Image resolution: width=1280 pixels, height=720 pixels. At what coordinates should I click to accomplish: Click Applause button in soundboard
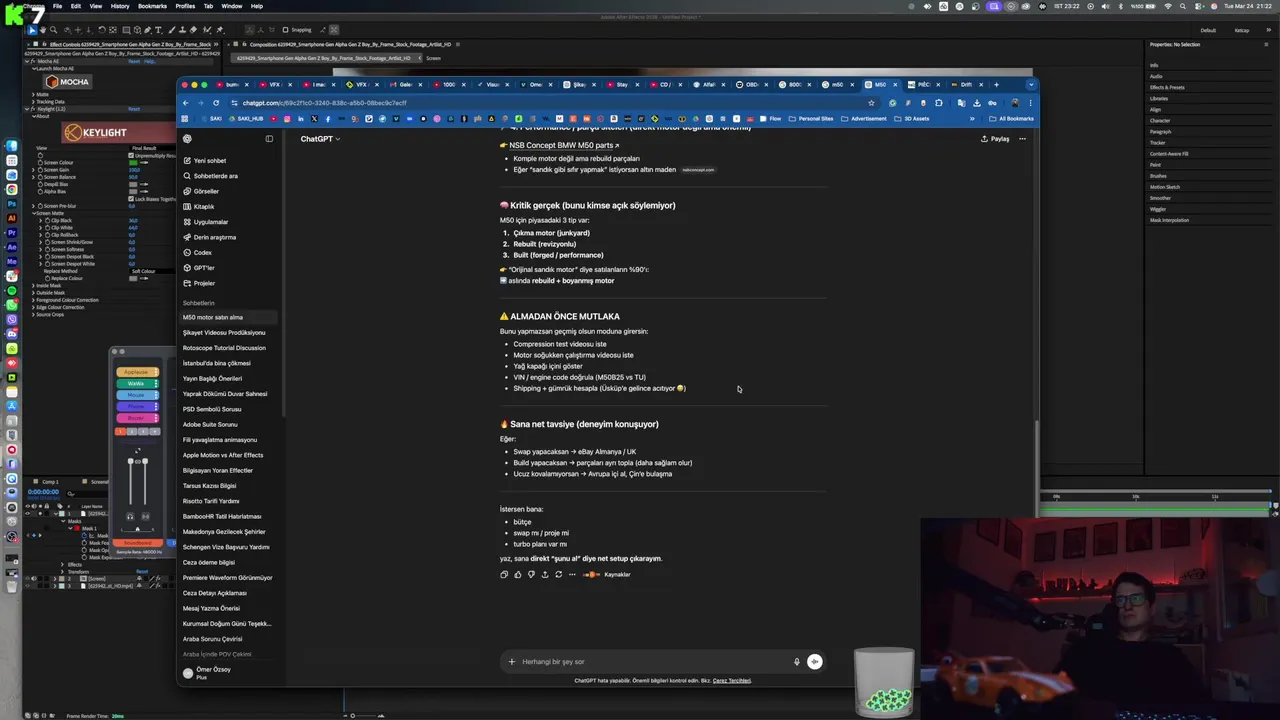pyautogui.click(x=138, y=372)
